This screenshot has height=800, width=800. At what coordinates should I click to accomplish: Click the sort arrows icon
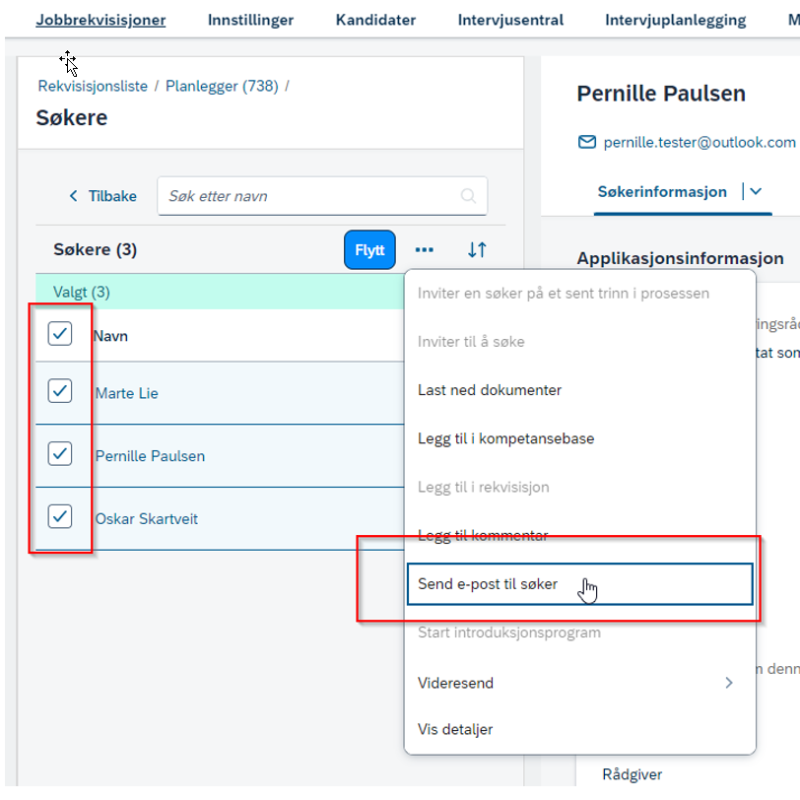477,250
